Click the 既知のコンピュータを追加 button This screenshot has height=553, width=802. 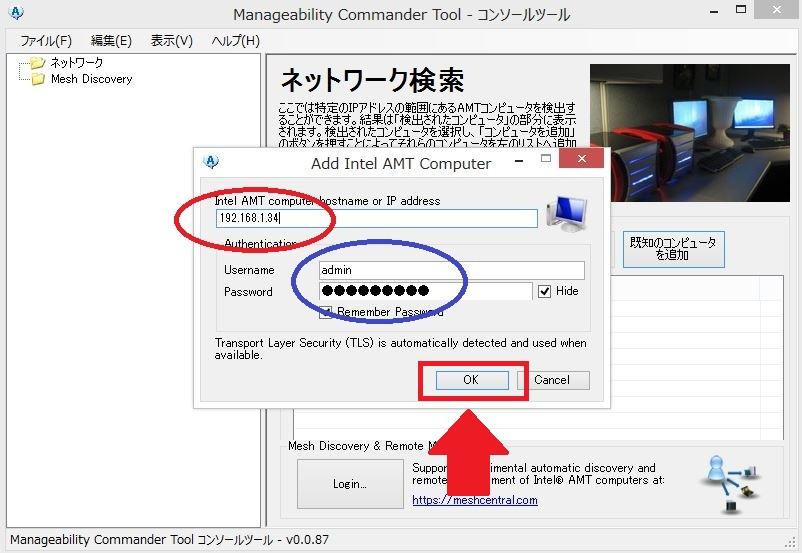[674, 249]
